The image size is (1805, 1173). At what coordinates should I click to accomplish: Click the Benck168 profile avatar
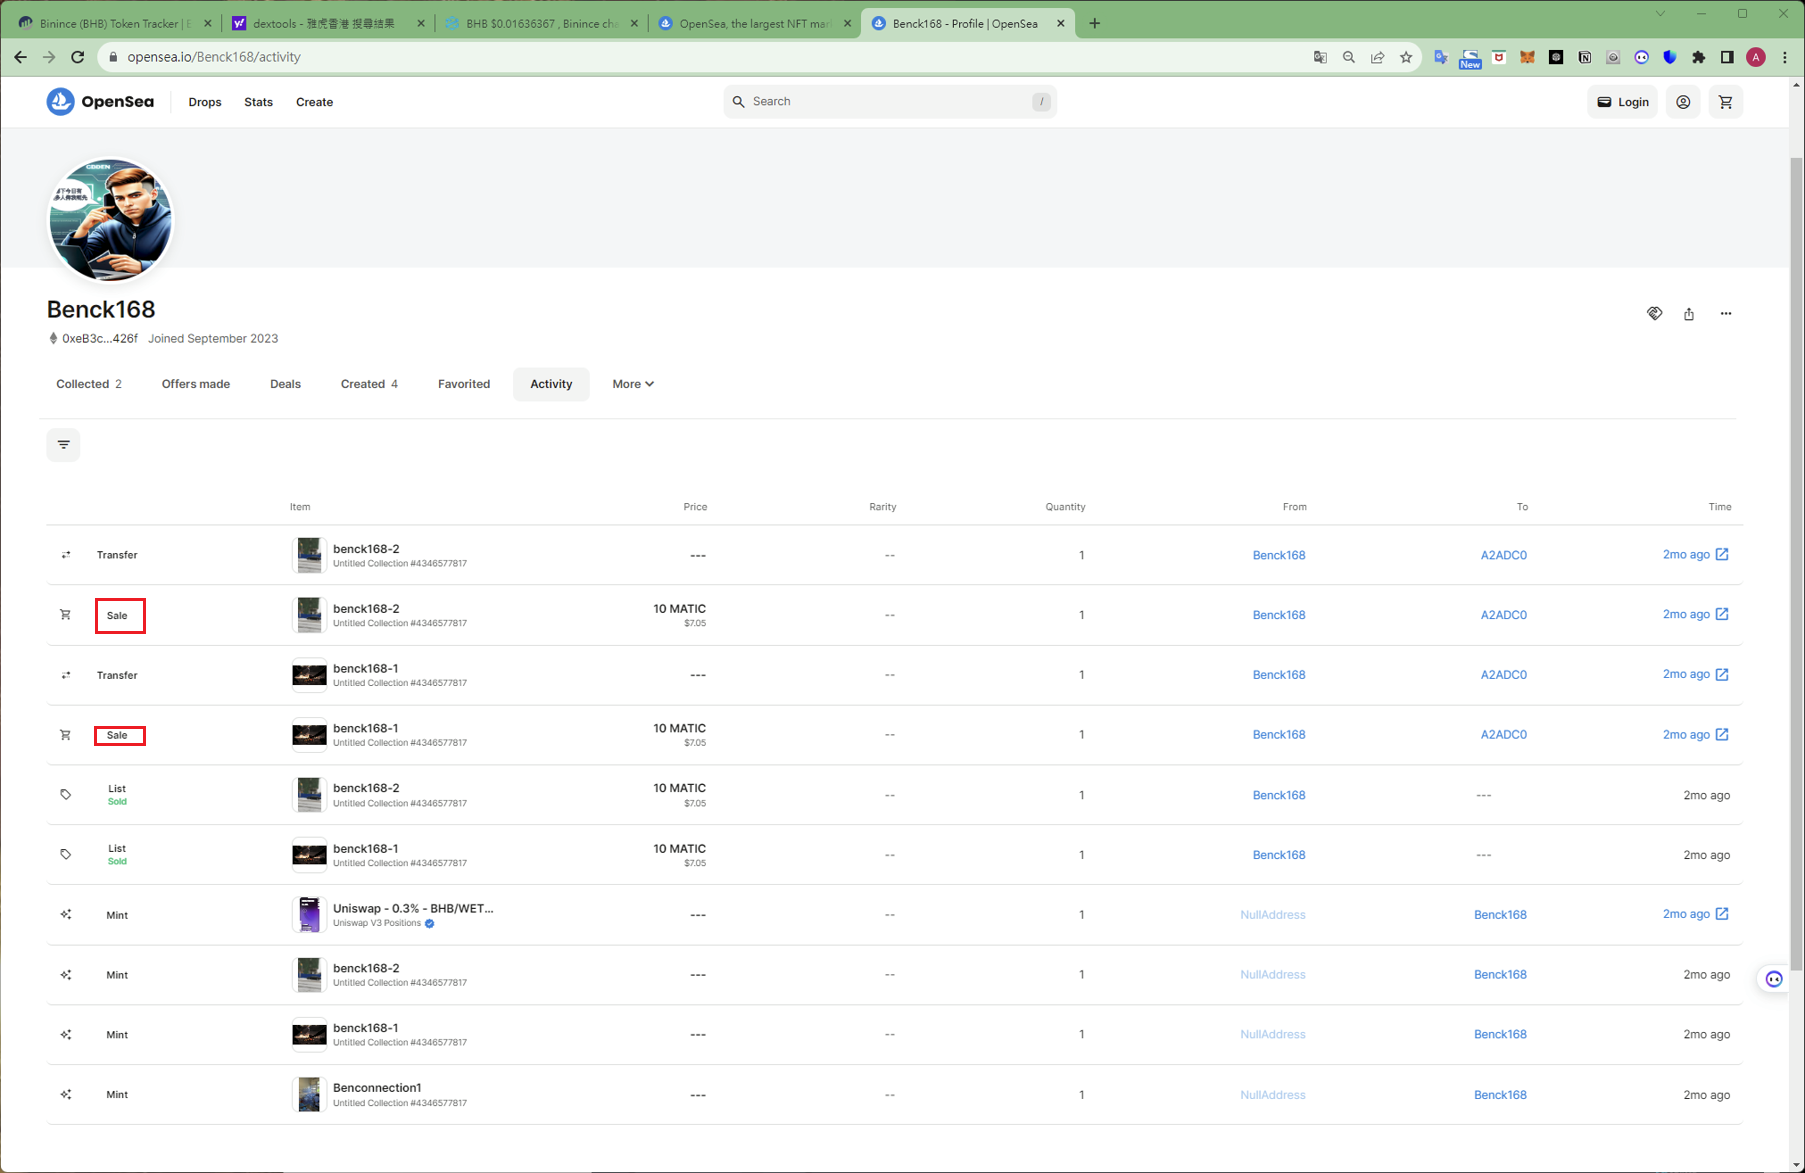point(110,219)
